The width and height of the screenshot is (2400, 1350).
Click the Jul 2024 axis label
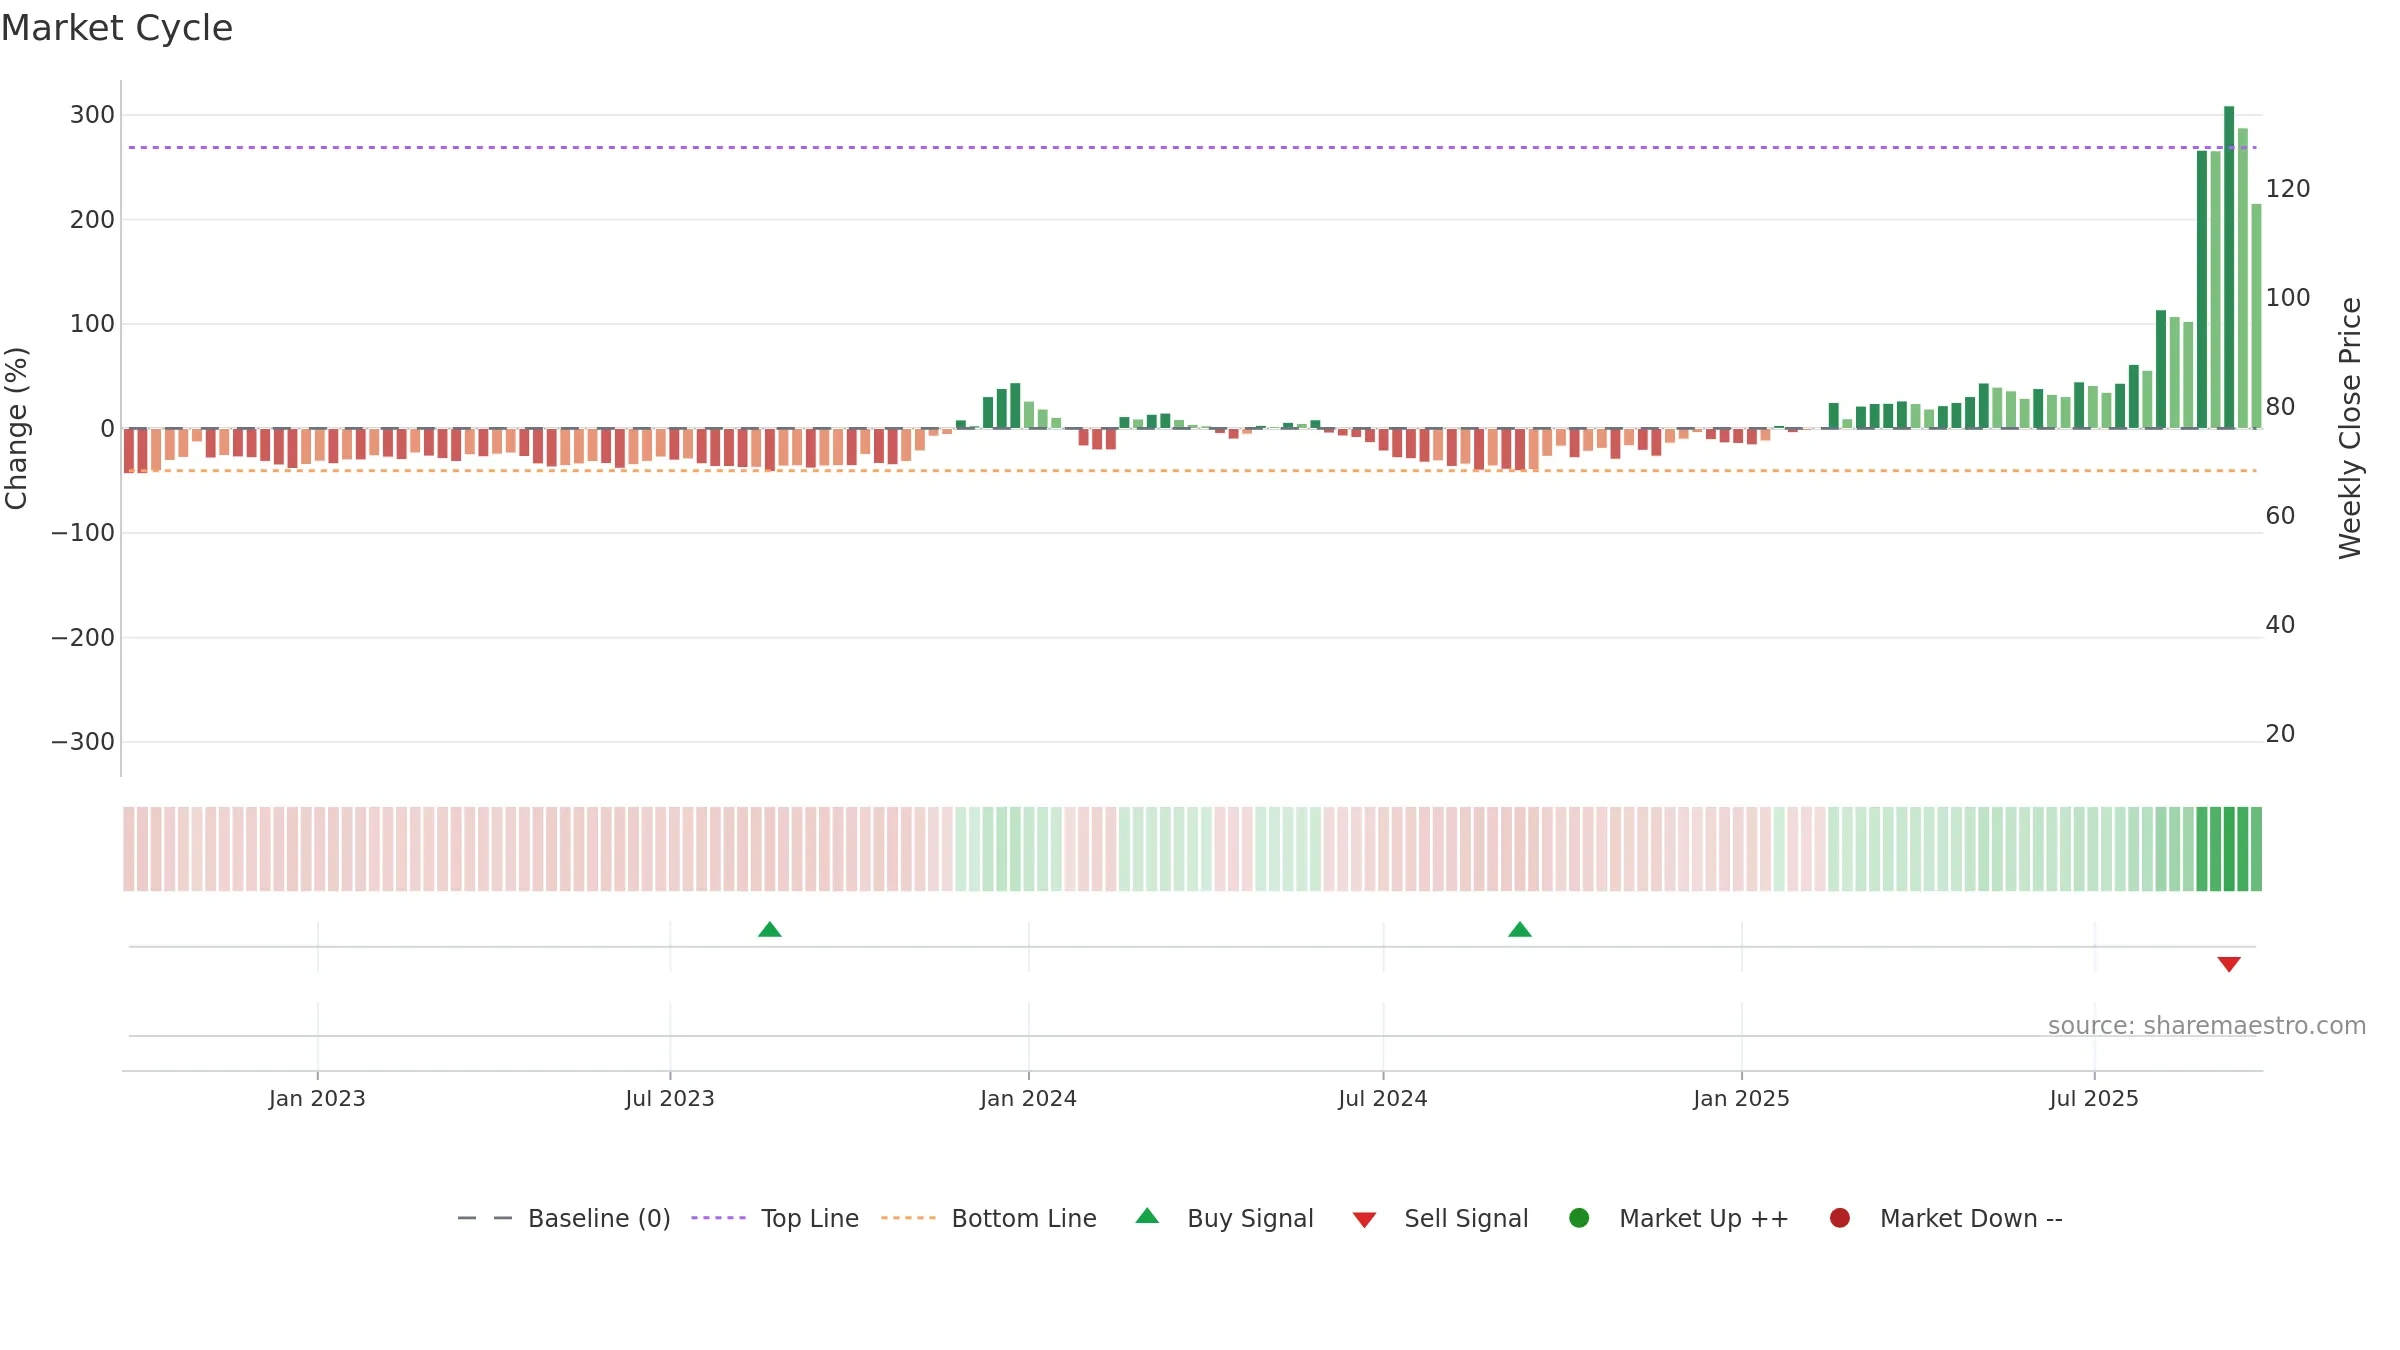tap(1383, 1099)
